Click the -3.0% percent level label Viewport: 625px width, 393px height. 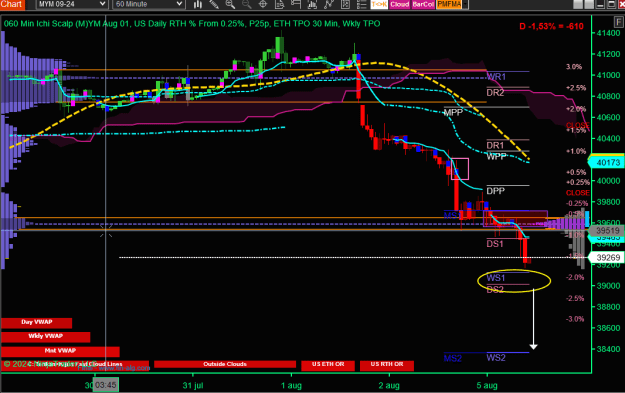[575, 319]
